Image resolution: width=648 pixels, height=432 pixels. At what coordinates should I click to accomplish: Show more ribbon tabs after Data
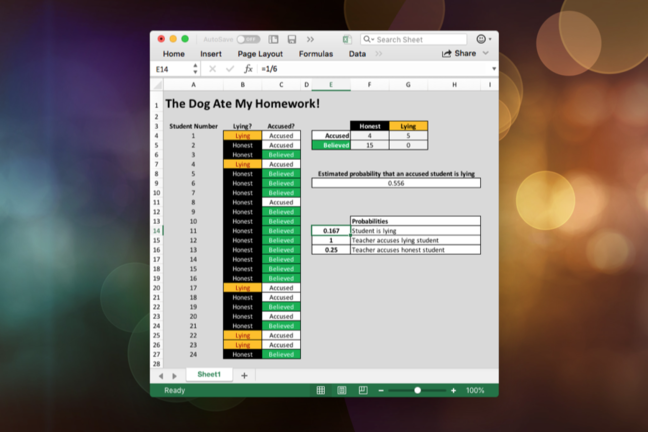[378, 54]
